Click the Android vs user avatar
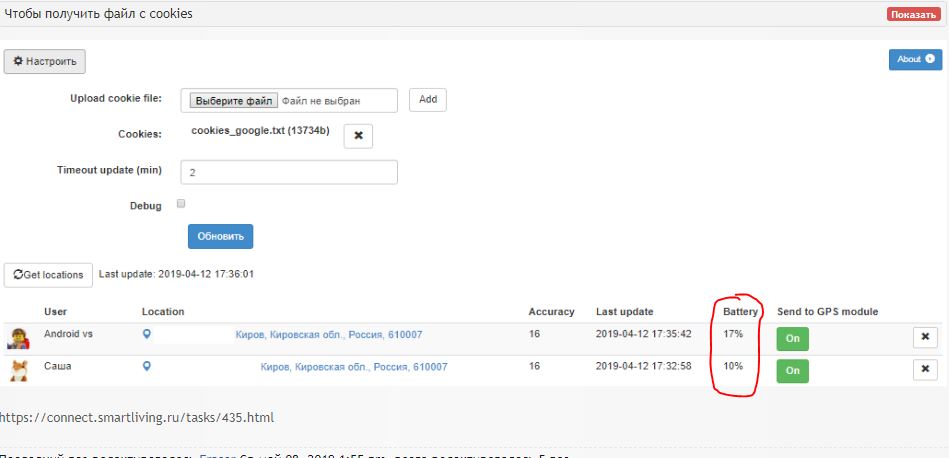 coord(18,338)
